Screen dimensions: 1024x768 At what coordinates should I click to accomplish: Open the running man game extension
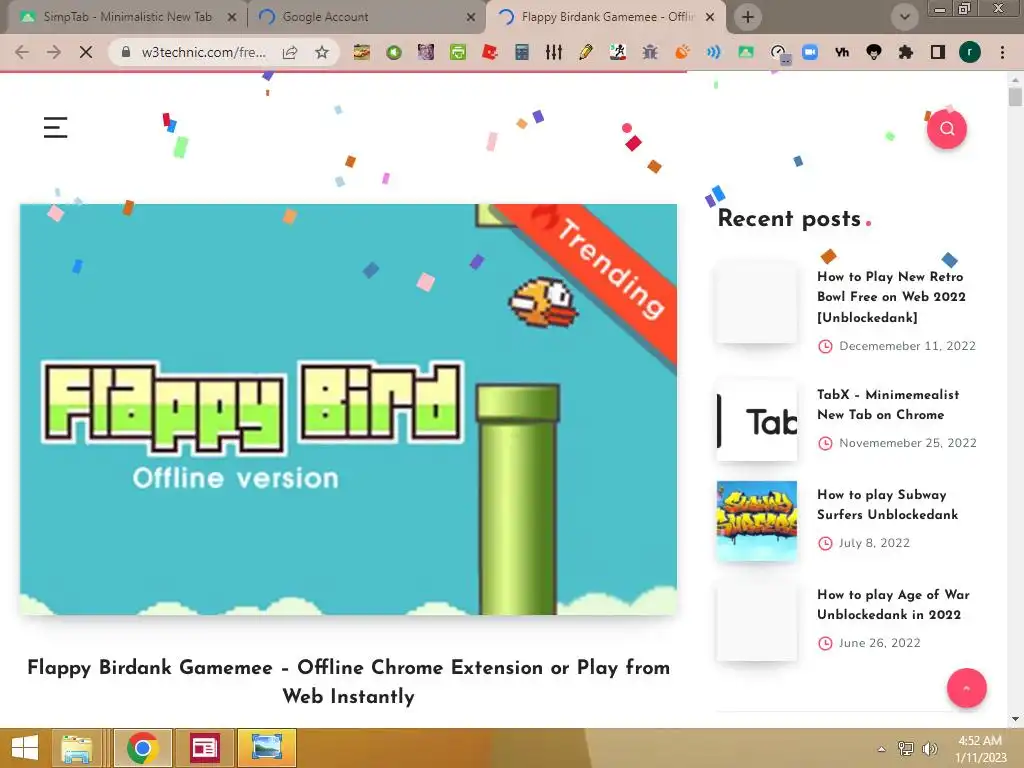click(618, 52)
